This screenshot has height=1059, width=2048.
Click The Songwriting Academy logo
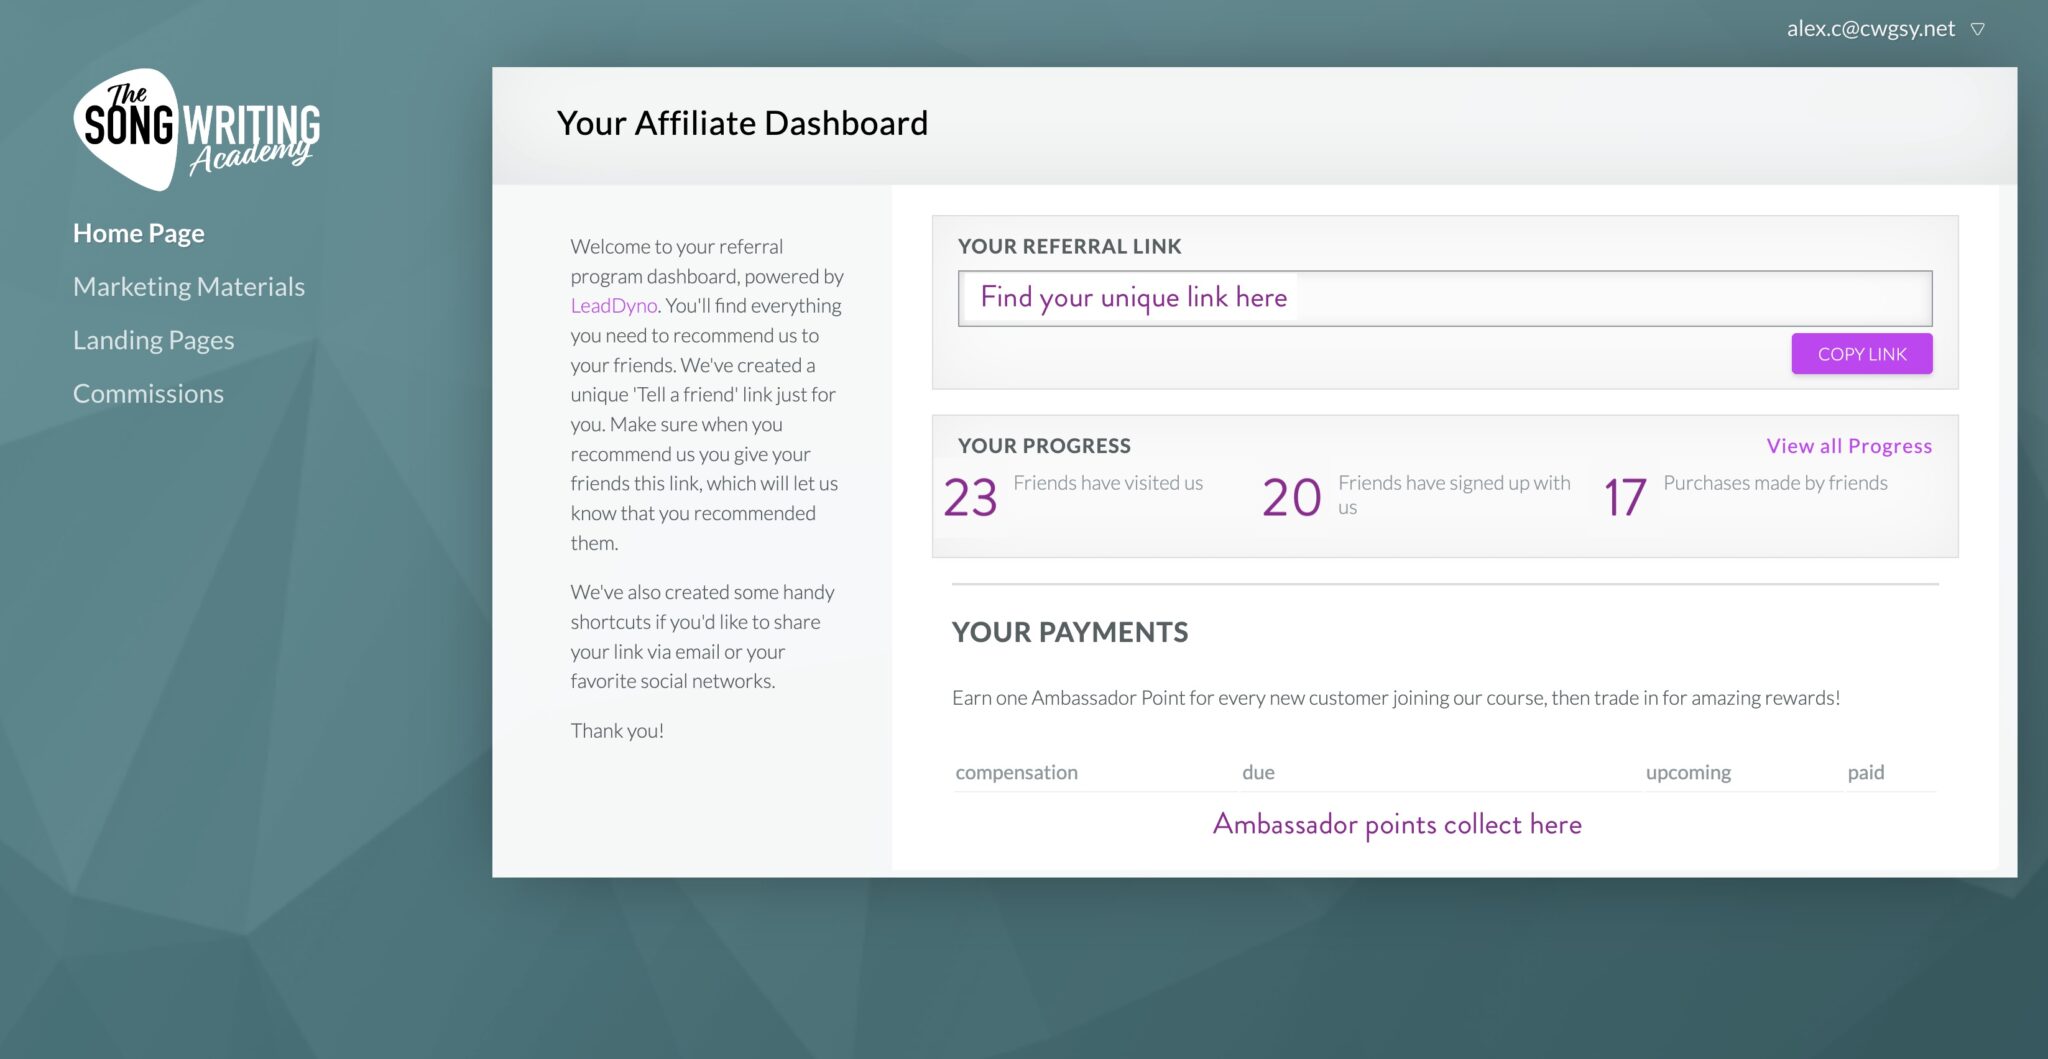pyautogui.click(x=196, y=130)
